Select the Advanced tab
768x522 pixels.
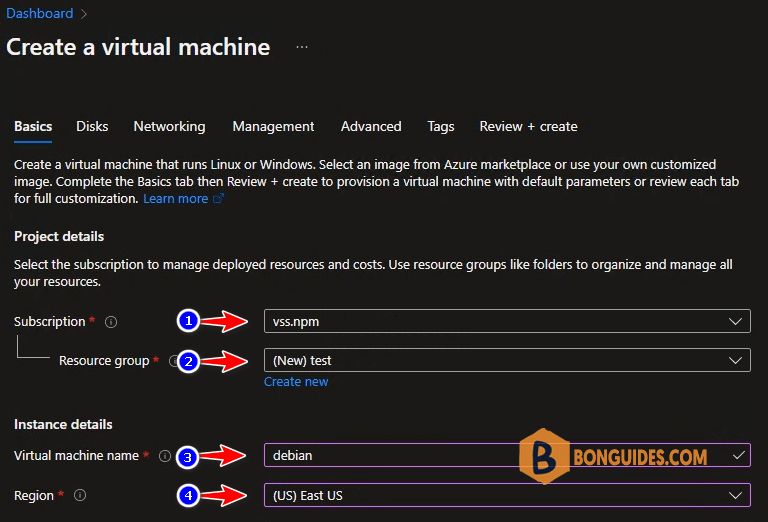coord(371,126)
